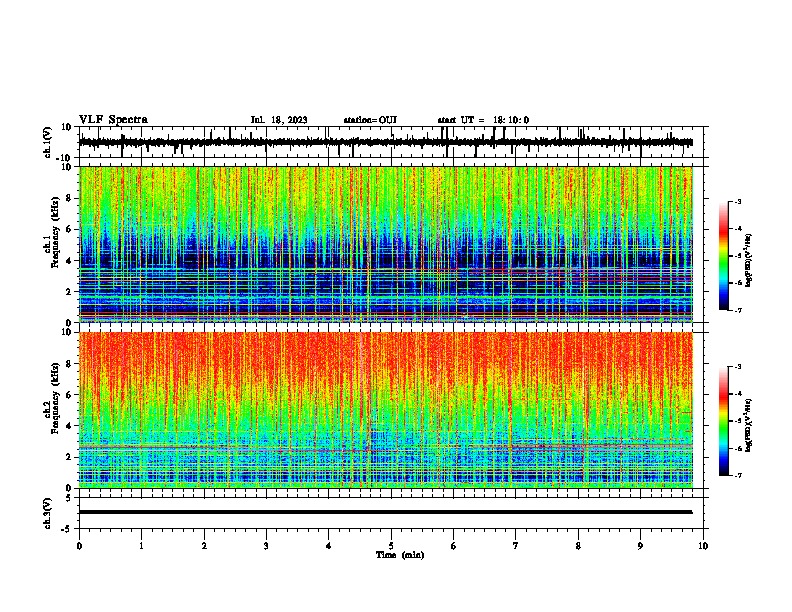Click the ch.2 color bar log(PSD) label
This screenshot has height=612, width=792.
click(x=748, y=425)
